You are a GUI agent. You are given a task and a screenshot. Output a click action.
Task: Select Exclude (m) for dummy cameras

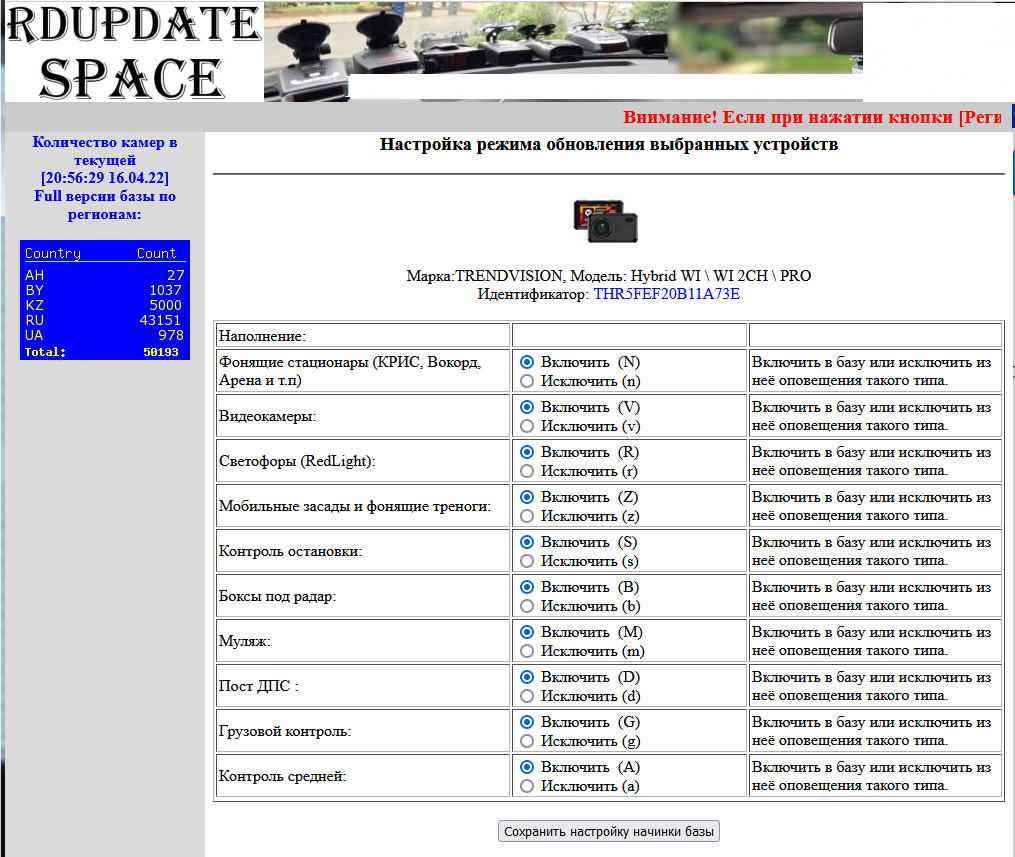(x=528, y=651)
